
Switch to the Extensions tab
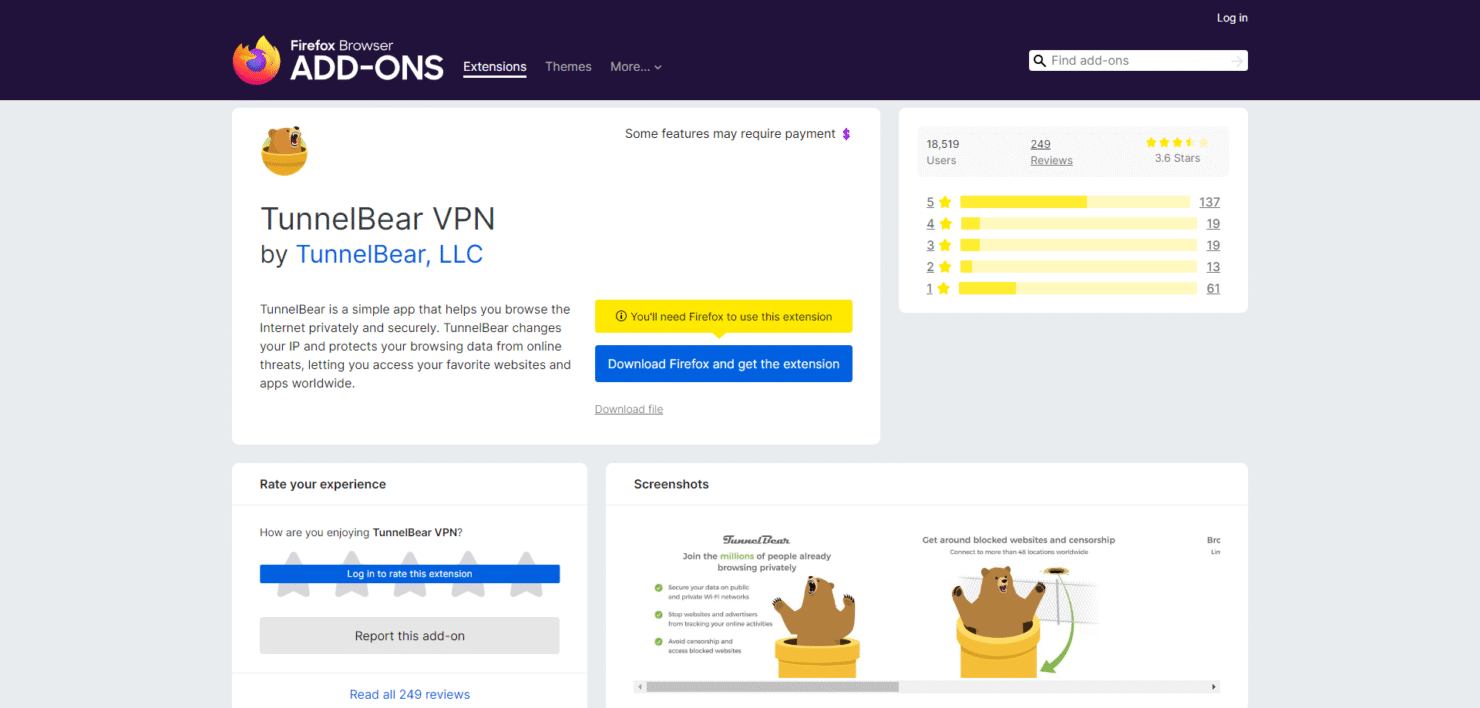tap(495, 67)
